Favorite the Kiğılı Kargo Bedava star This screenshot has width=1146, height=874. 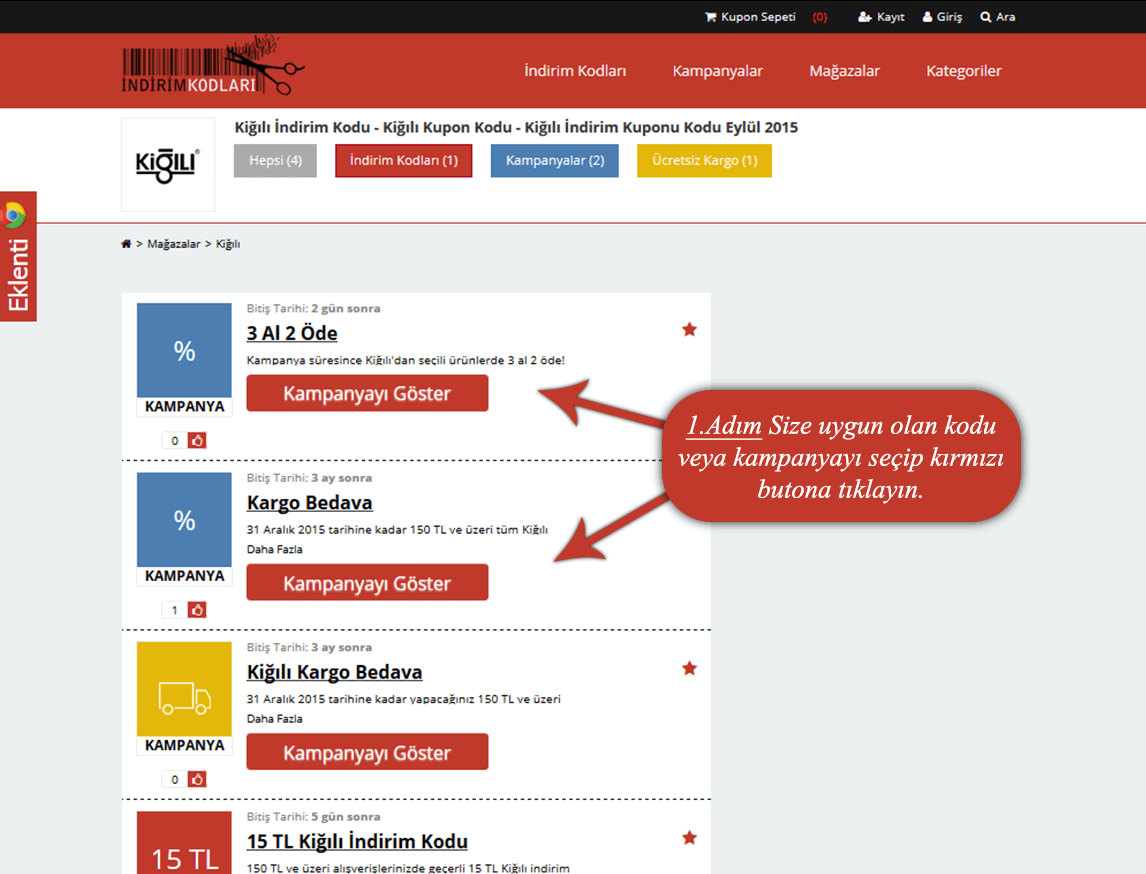[689, 669]
